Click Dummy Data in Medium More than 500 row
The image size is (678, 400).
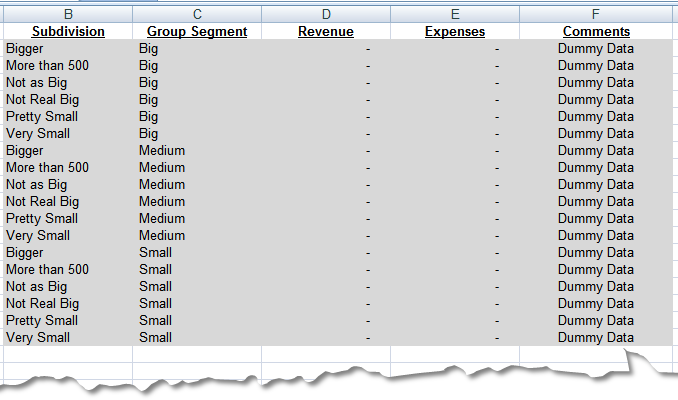596,167
